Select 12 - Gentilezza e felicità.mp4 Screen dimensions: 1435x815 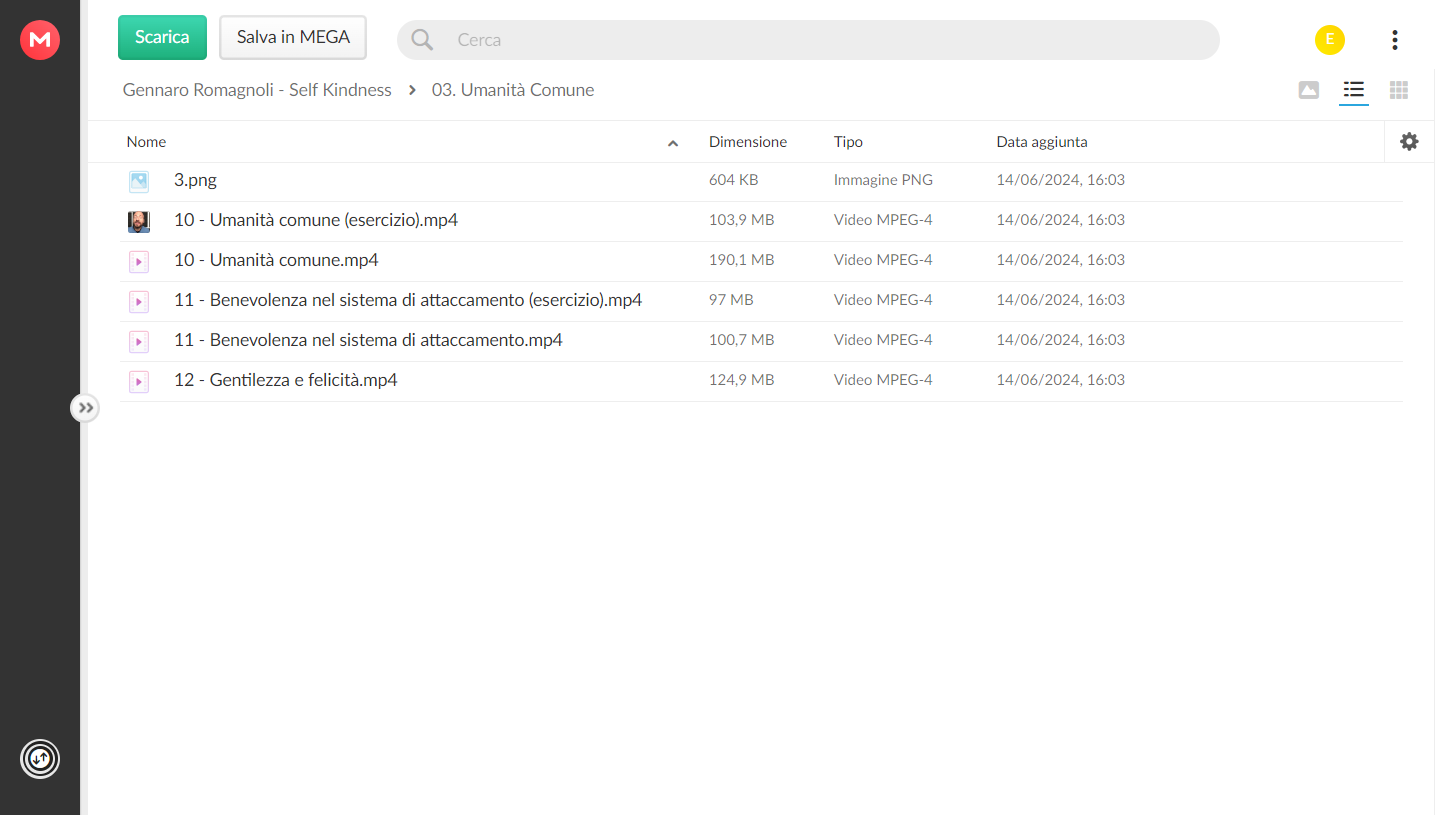tap(286, 380)
